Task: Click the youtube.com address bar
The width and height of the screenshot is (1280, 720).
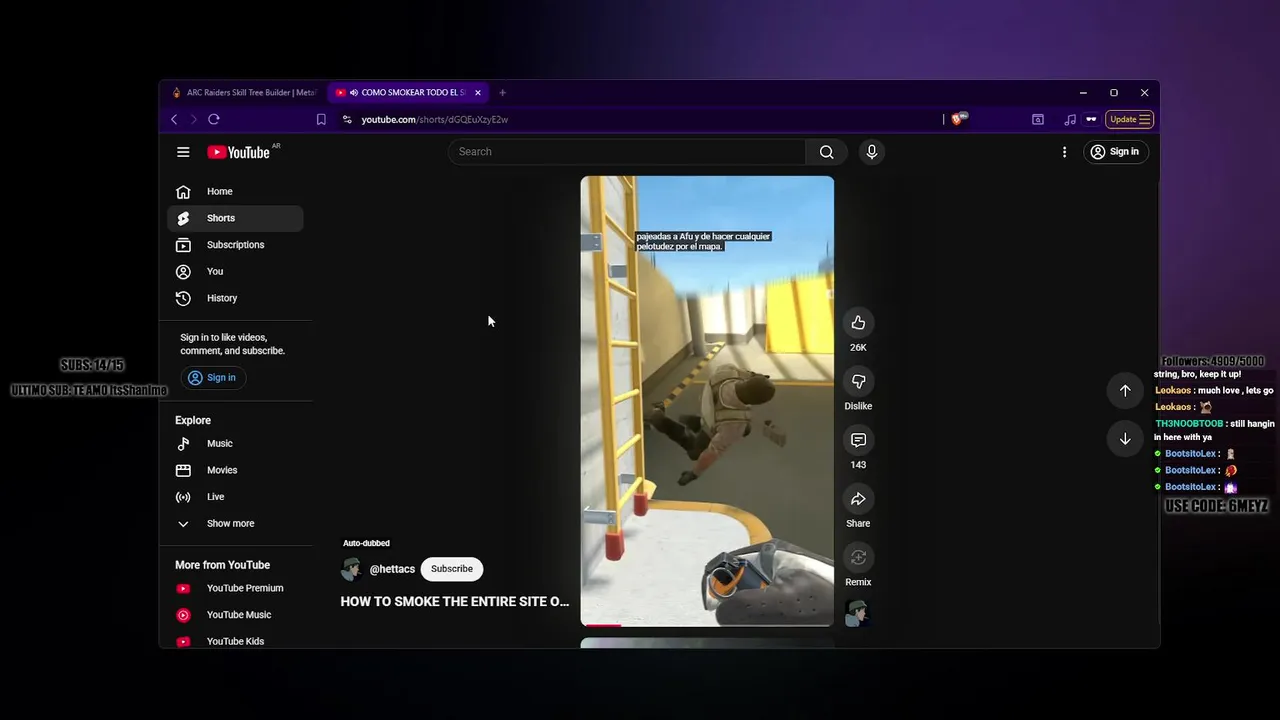Action: (x=640, y=119)
